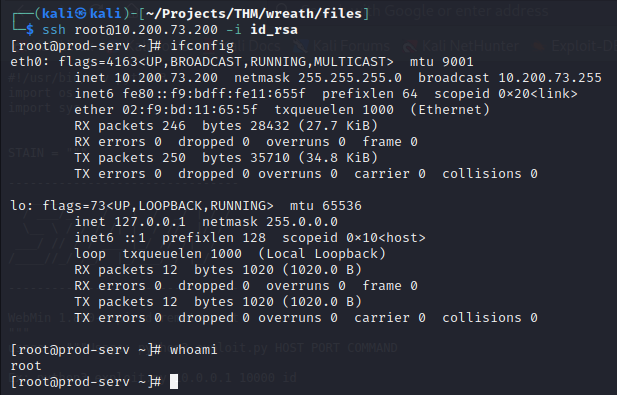Click the root output line below whoami
This screenshot has height=395, width=617.
point(26,366)
